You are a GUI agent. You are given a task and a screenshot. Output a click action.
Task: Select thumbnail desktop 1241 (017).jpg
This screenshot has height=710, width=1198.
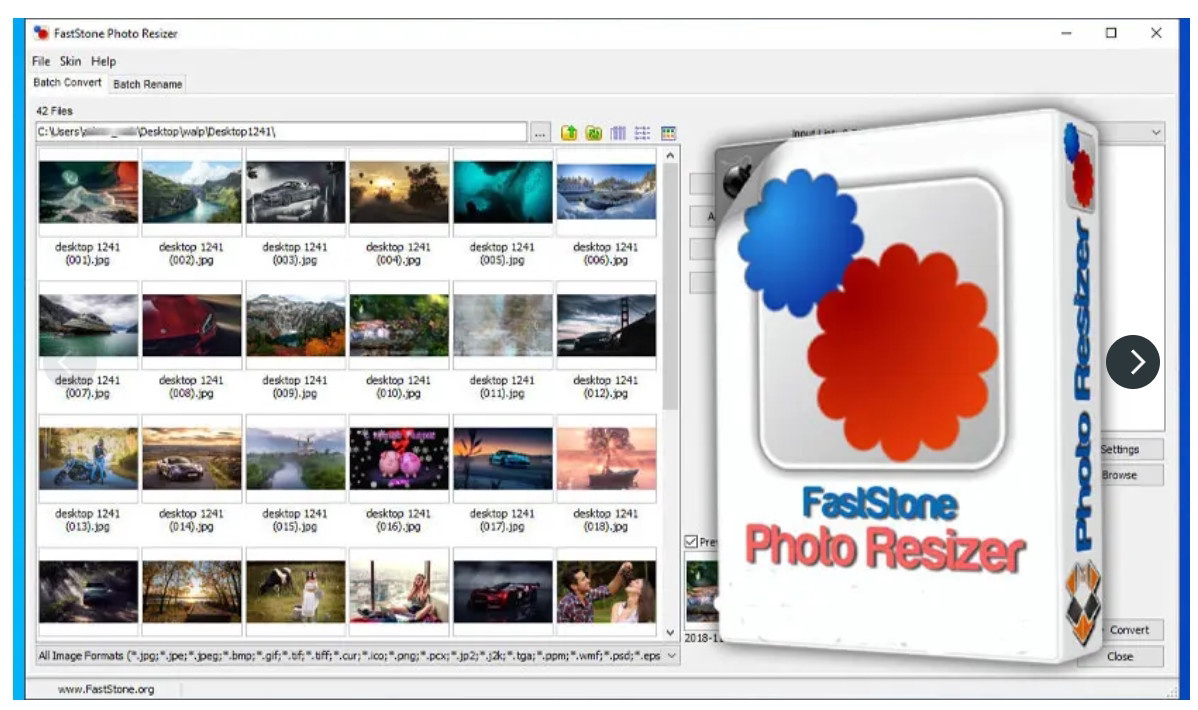pyautogui.click(x=503, y=459)
